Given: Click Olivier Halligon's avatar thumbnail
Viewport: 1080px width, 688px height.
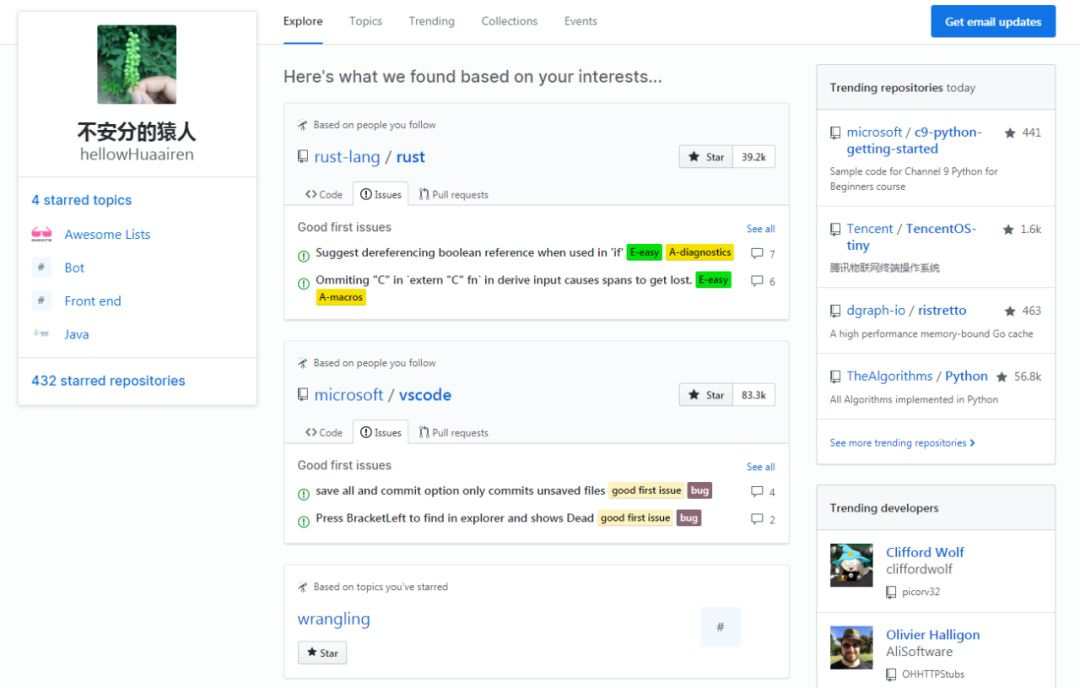Looking at the screenshot, I should (851, 647).
